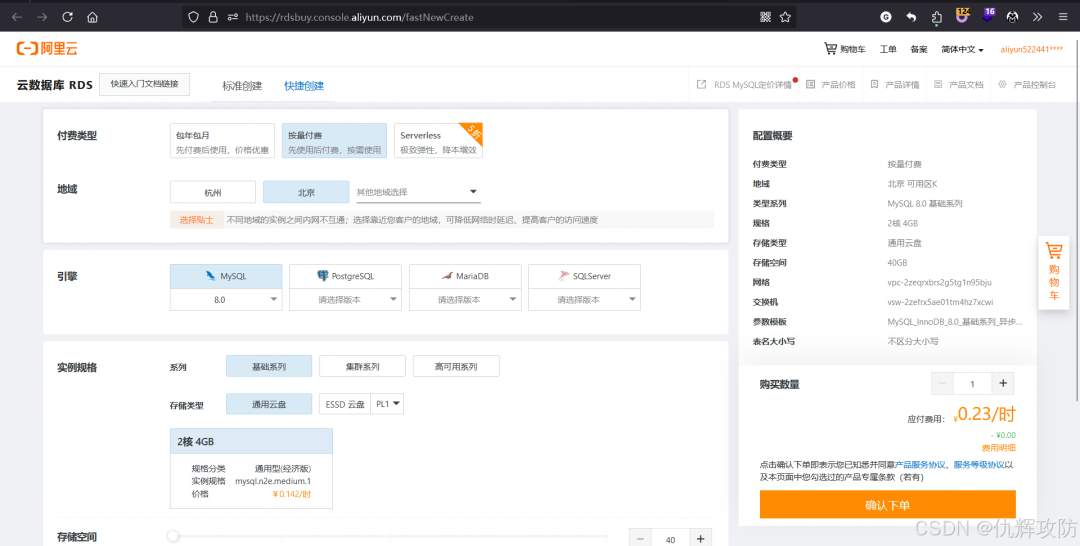The height and width of the screenshot is (546, 1080).
Task: Click 确认下单 confirm order button
Action: pyautogui.click(x=888, y=505)
